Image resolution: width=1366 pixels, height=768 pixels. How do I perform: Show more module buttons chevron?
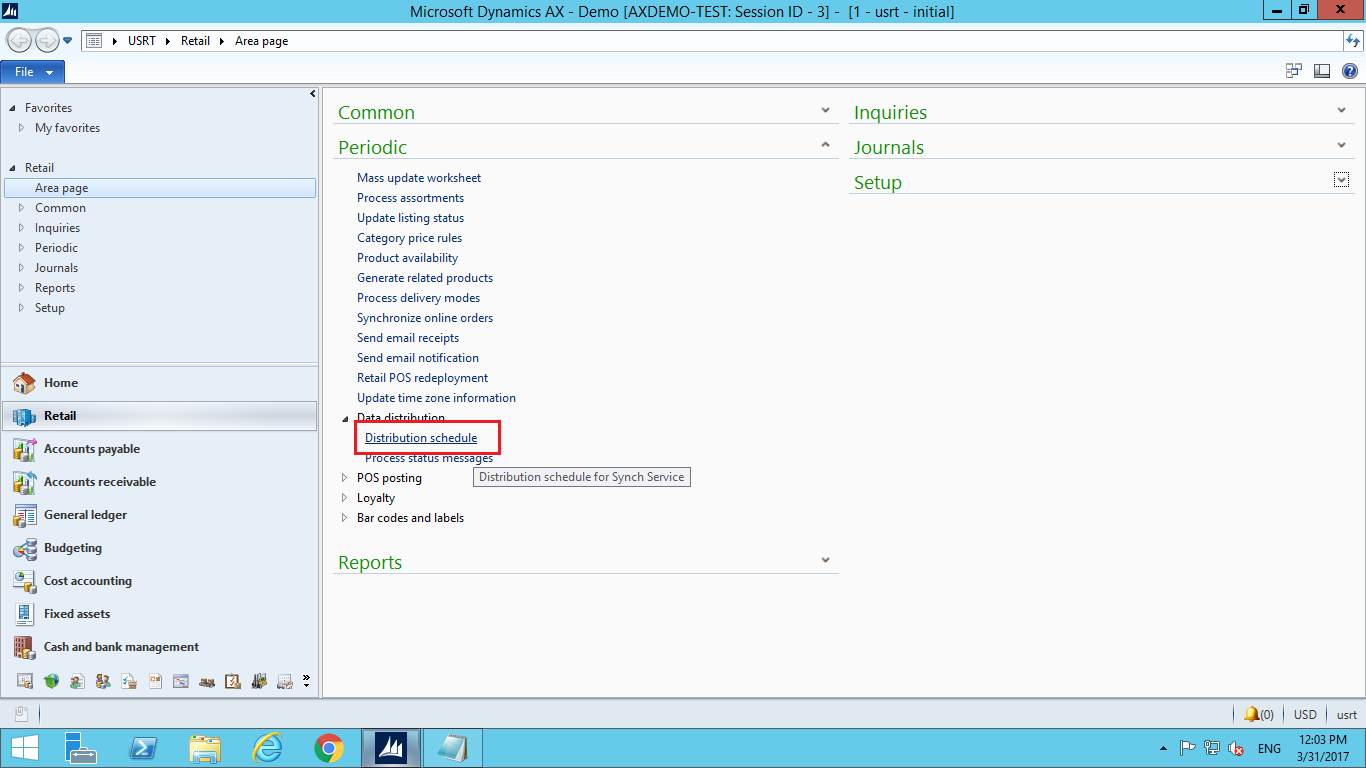coord(306,681)
